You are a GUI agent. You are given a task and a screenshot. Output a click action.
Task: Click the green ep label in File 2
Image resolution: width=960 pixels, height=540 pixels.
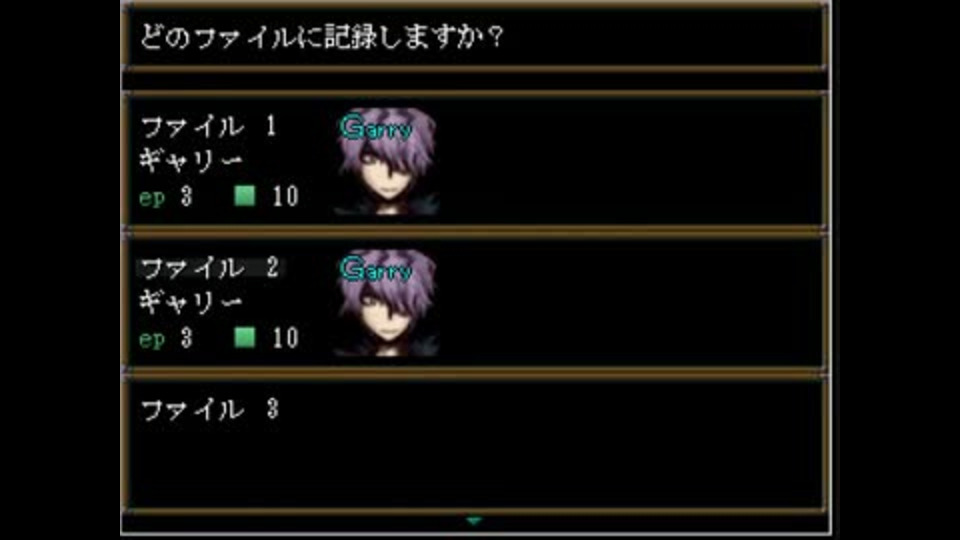[152, 340]
